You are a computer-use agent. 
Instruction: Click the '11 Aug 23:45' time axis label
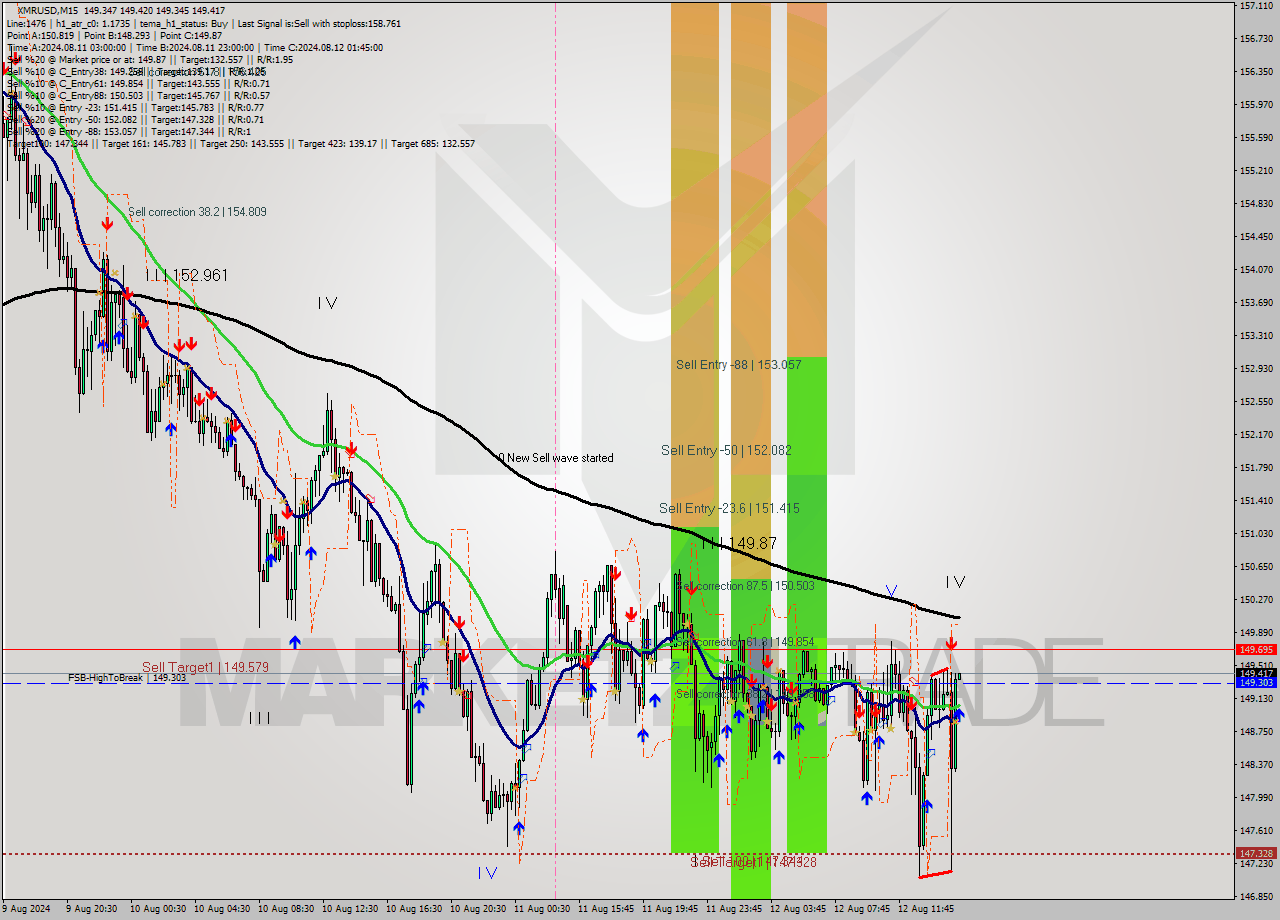click(734, 910)
